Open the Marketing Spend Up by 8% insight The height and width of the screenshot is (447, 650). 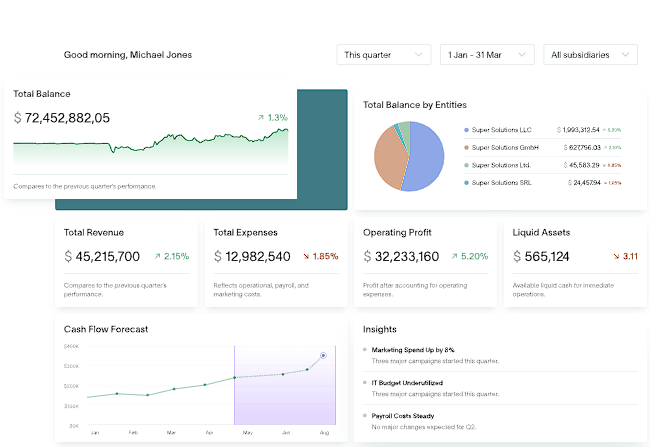[x=500, y=355]
